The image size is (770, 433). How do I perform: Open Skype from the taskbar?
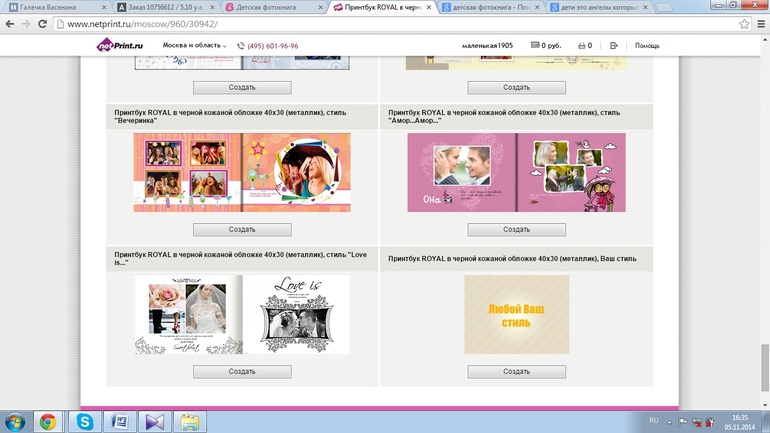point(85,421)
